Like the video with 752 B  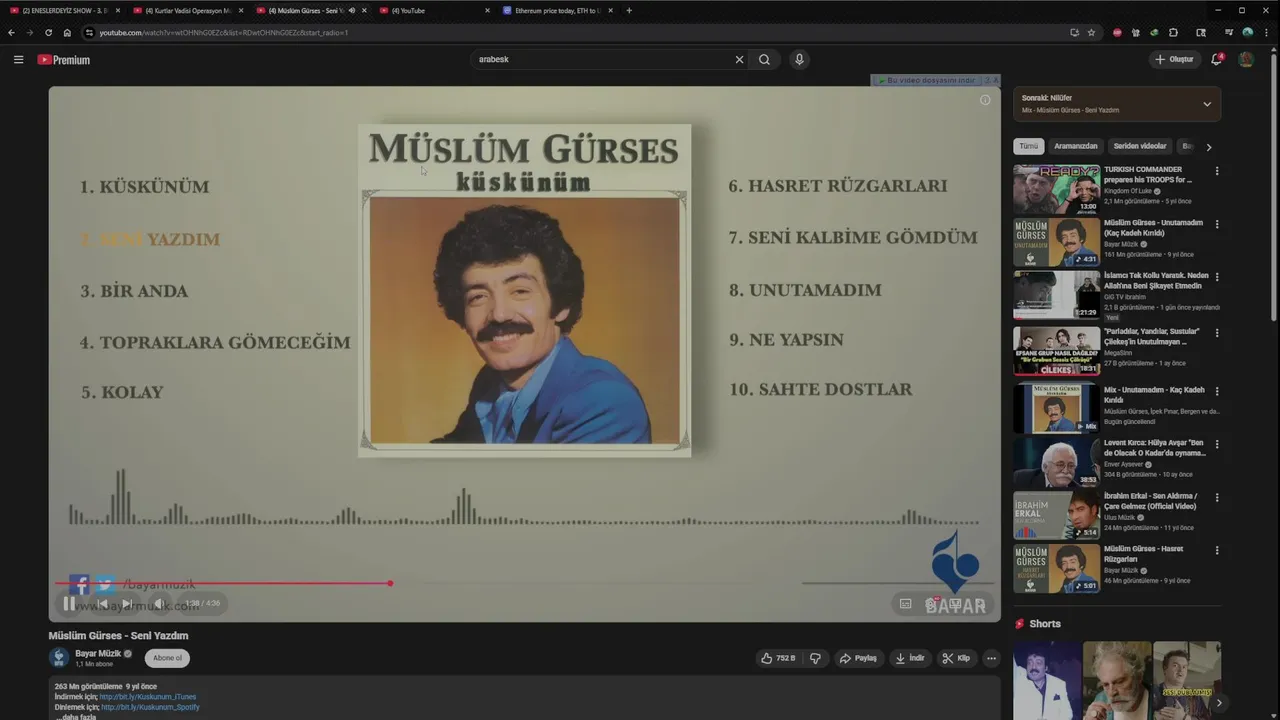[778, 658]
